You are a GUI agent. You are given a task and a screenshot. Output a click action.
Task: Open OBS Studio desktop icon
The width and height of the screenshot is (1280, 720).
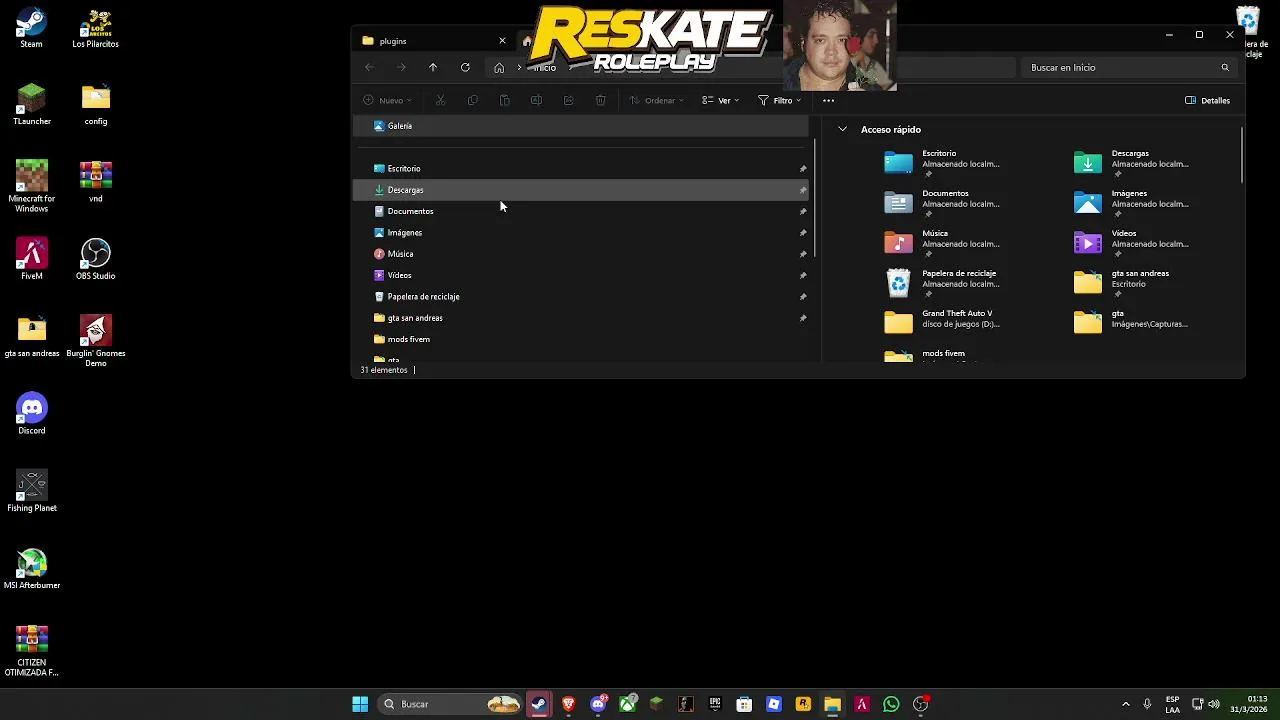coord(96,259)
